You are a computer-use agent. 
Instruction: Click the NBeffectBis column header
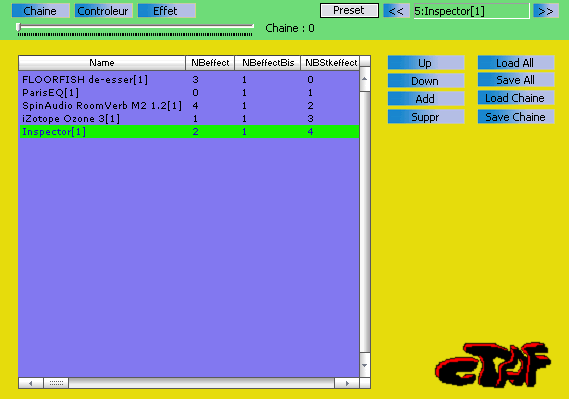(x=268, y=63)
